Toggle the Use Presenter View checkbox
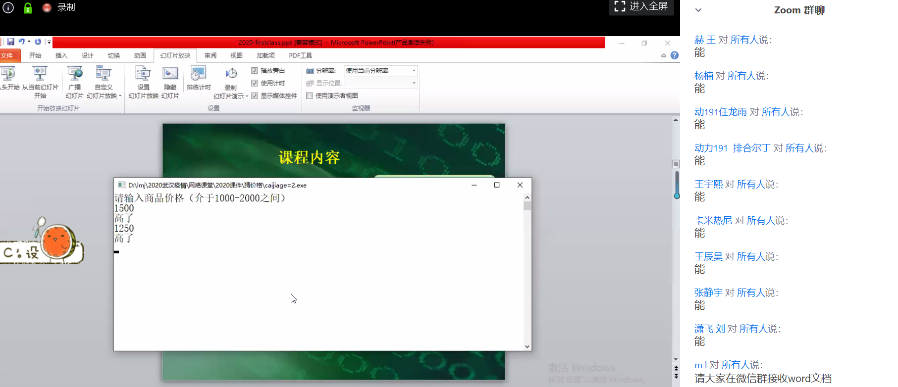898x387 pixels. tap(310, 96)
